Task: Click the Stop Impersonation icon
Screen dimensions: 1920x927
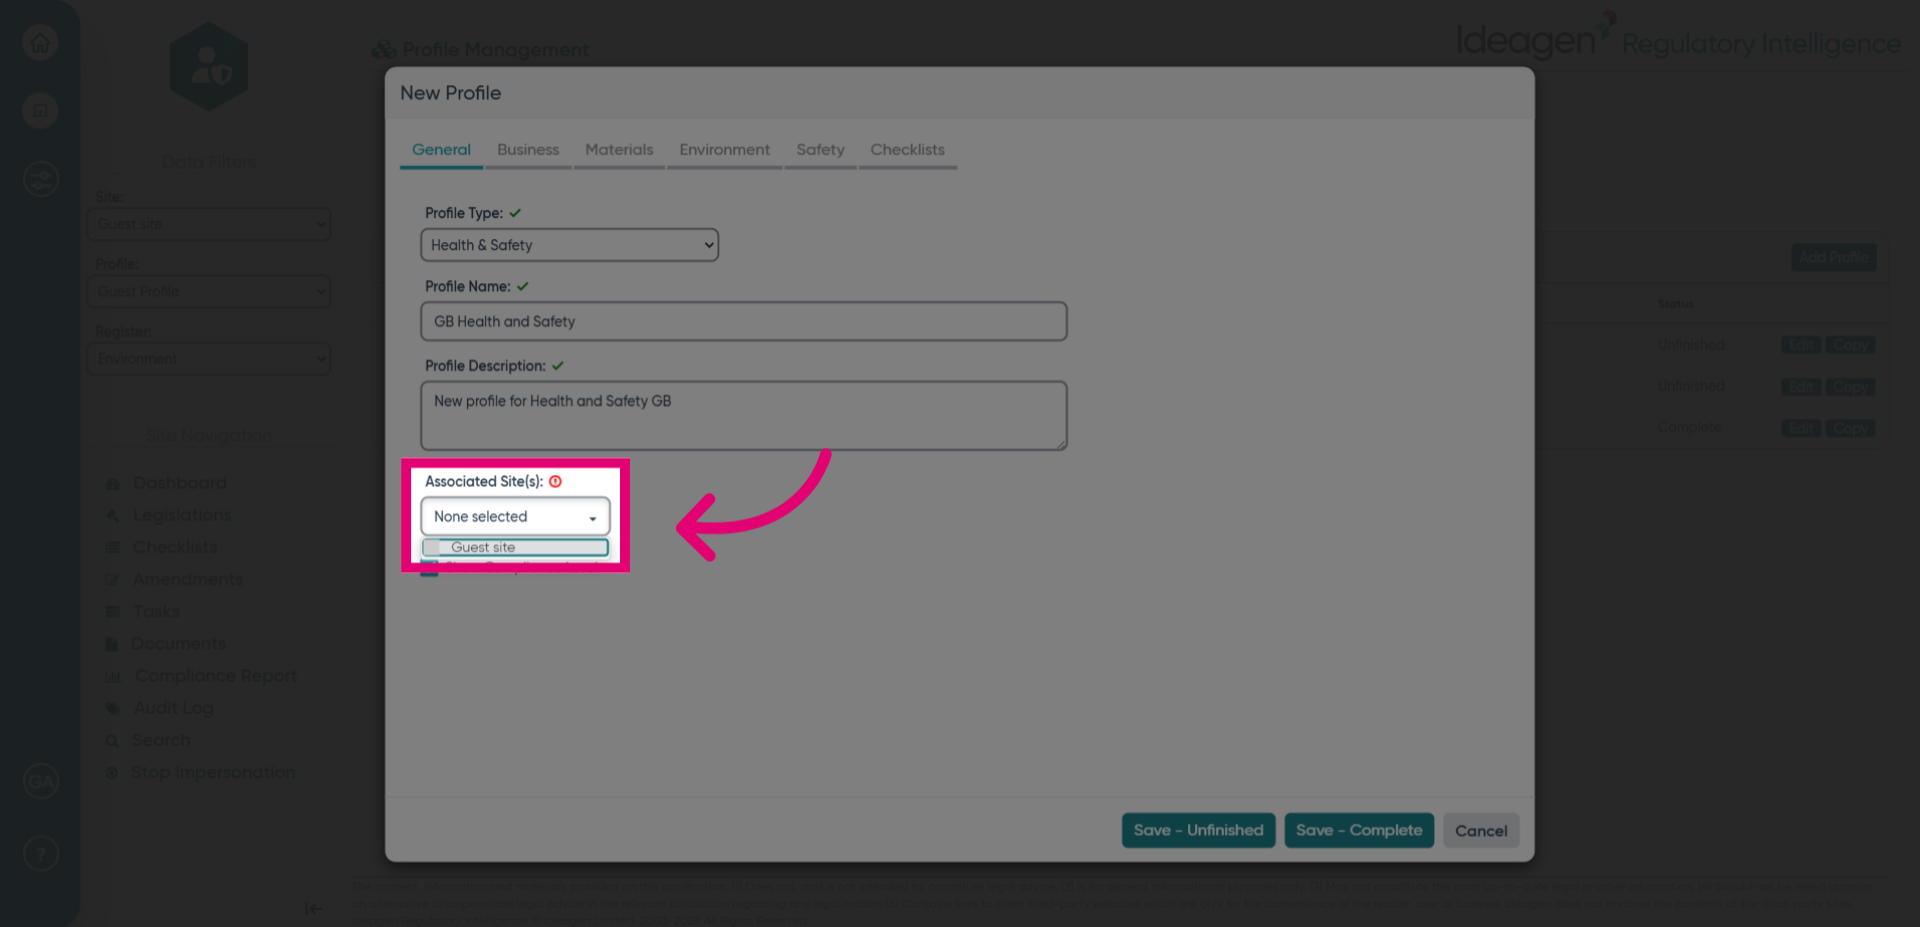Action: pyautogui.click(x=112, y=773)
